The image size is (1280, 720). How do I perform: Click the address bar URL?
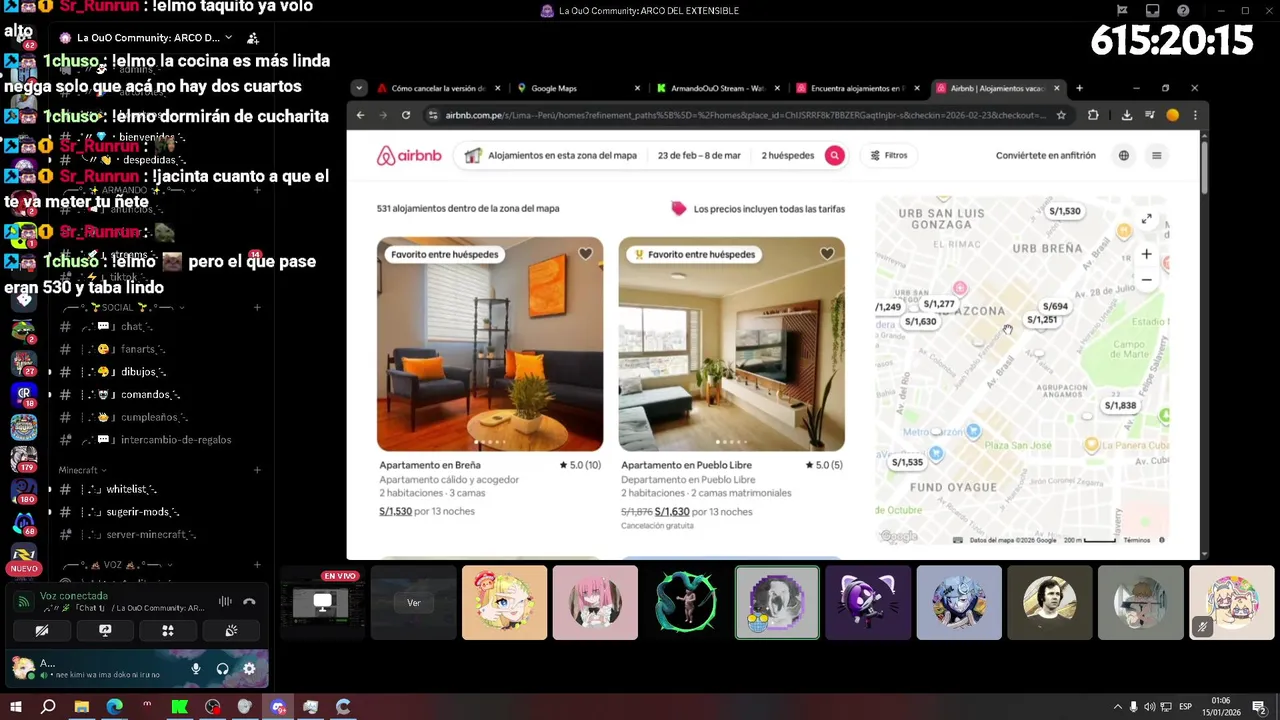[745, 115]
